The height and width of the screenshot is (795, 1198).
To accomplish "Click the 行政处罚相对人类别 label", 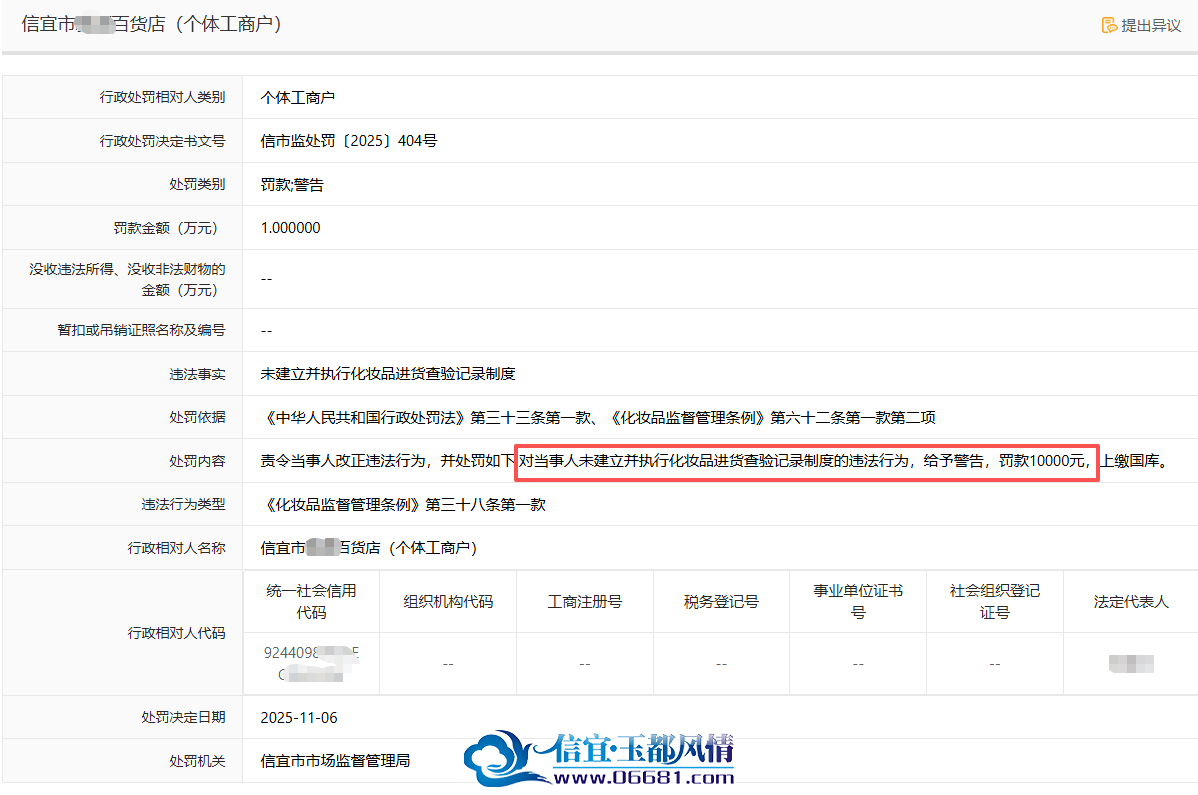I will click(162, 97).
